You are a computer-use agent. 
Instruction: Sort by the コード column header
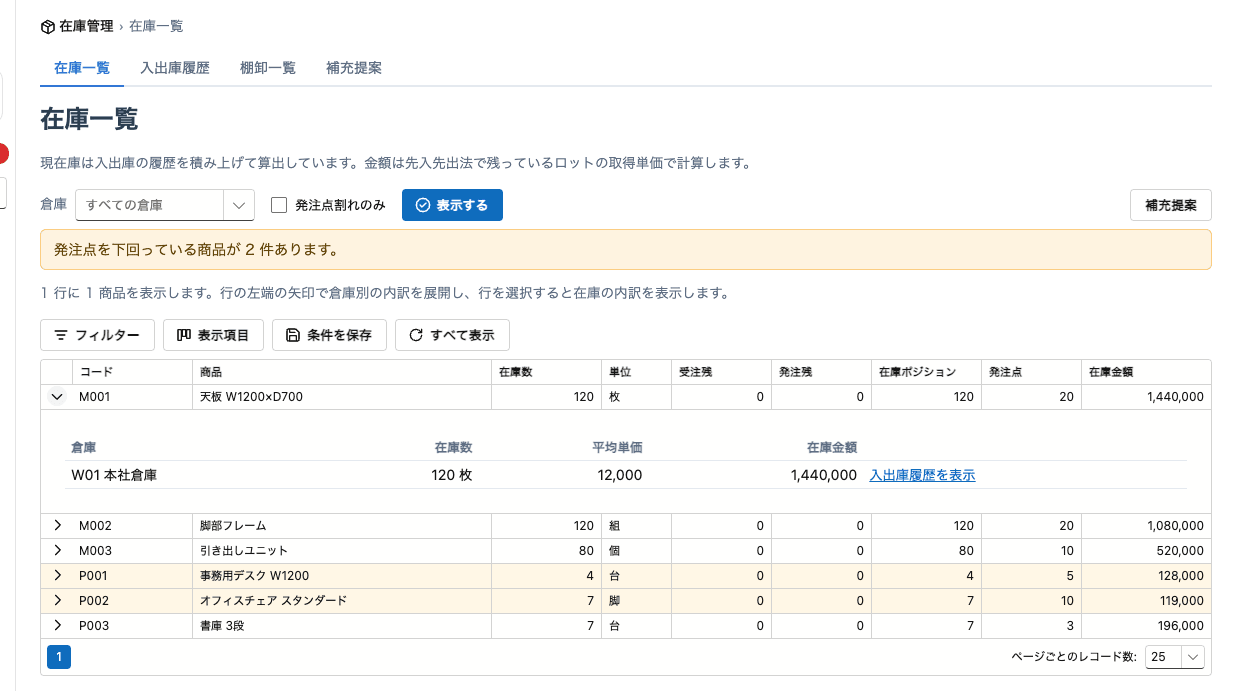click(x=132, y=372)
